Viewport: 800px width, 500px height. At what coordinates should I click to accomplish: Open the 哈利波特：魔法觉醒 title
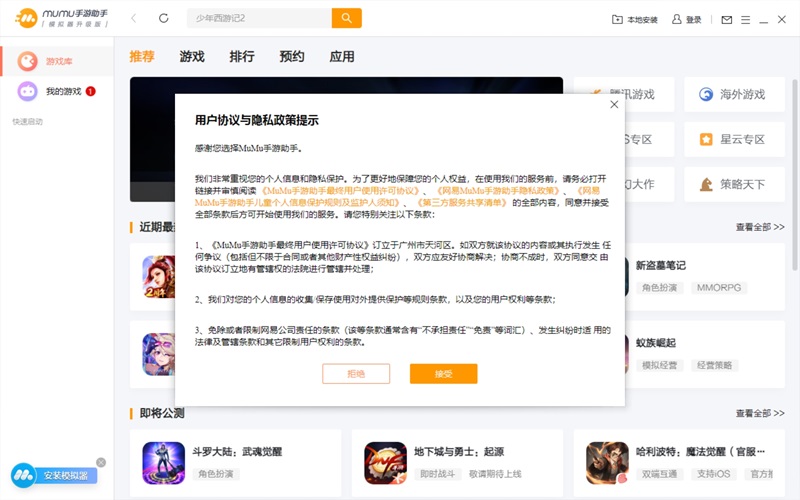tap(700, 452)
